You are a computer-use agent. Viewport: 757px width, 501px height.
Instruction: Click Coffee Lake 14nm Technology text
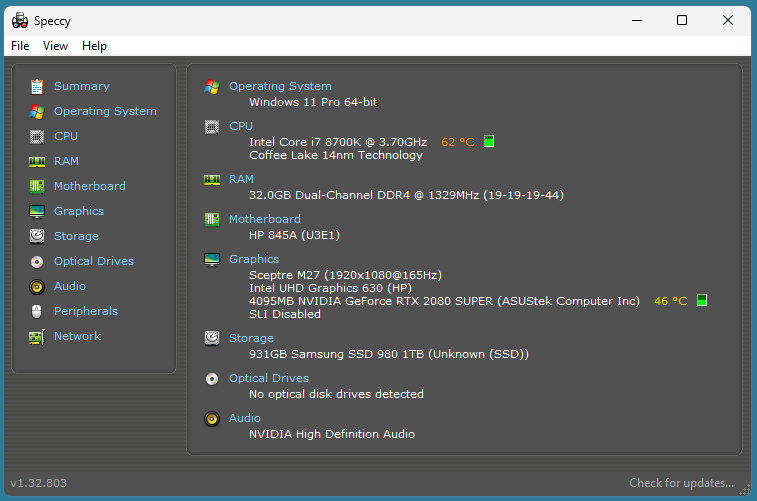pyautogui.click(x=336, y=155)
